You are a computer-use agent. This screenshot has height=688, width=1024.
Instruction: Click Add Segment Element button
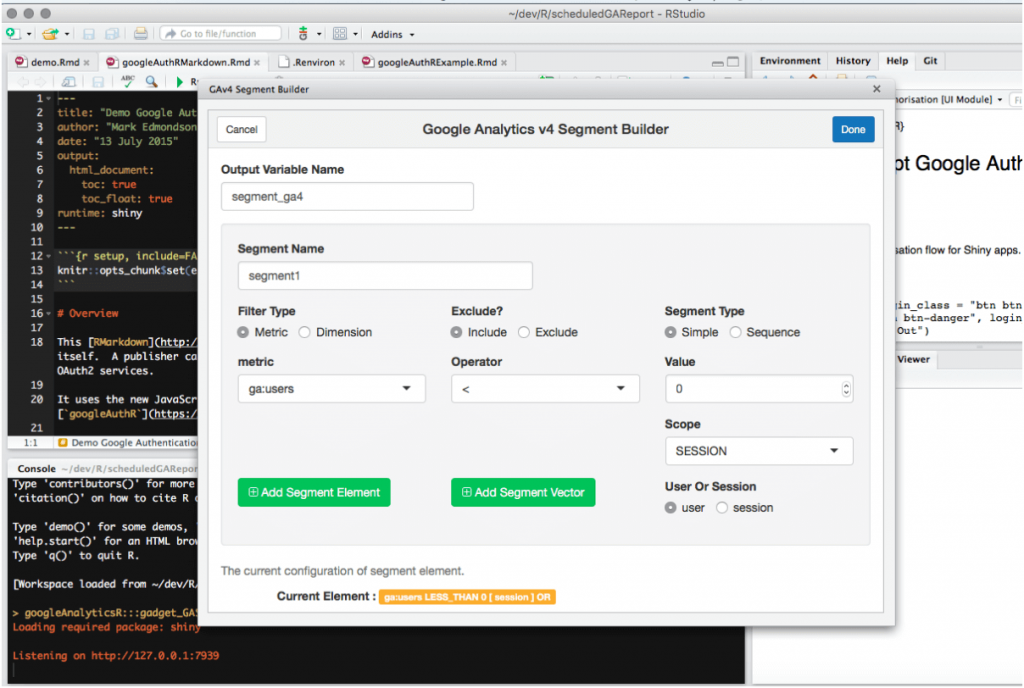click(314, 492)
